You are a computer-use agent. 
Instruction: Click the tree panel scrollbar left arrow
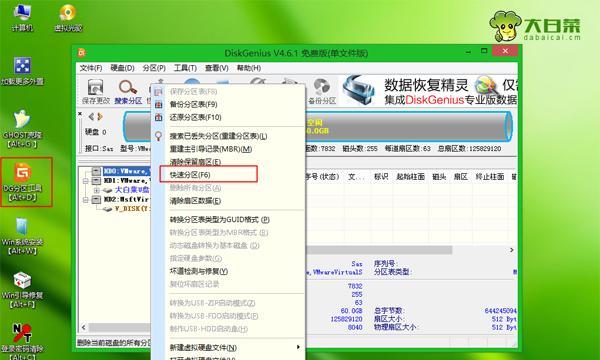tap(84, 327)
